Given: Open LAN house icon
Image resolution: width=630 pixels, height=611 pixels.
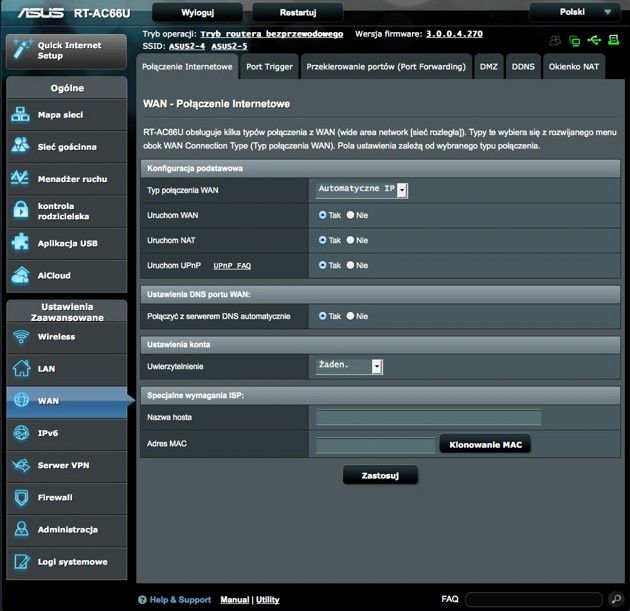Looking at the screenshot, I should tap(21, 368).
